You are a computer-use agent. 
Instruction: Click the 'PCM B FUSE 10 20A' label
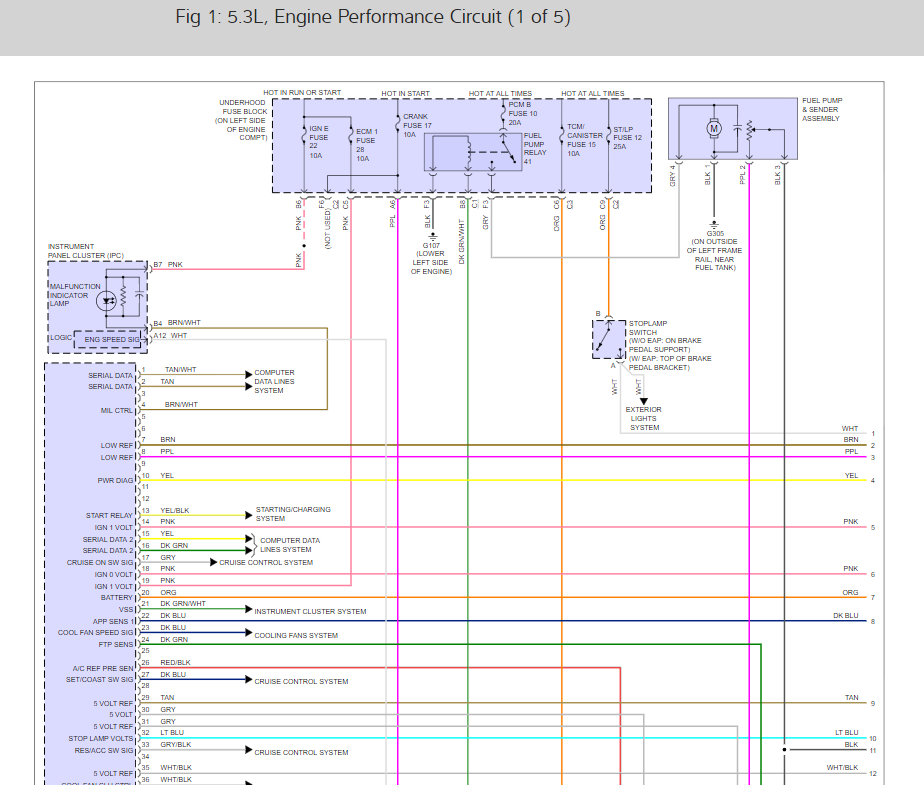(523, 113)
